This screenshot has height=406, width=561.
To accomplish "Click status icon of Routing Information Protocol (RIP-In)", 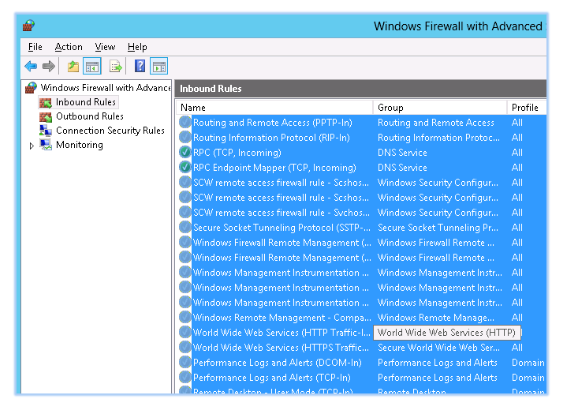I will [x=185, y=137].
